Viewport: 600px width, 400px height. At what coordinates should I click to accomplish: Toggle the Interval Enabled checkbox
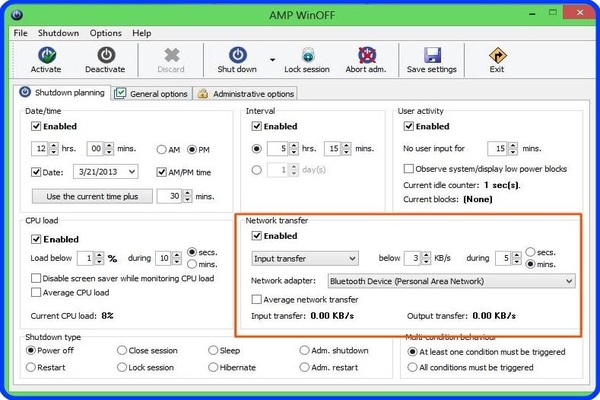pos(256,126)
